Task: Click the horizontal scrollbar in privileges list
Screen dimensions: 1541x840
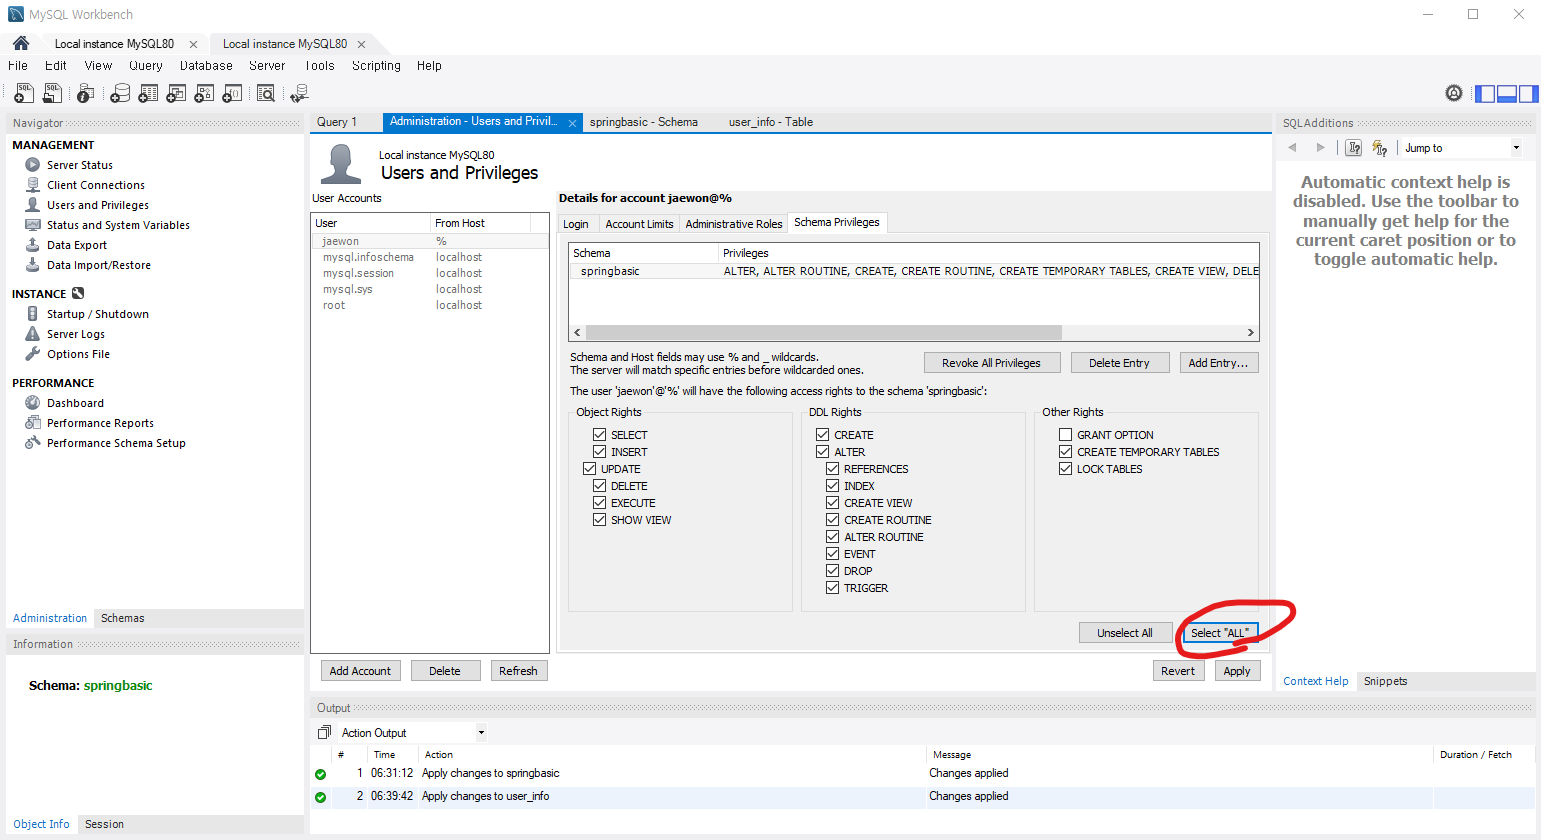Action: pyautogui.click(x=823, y=332)
